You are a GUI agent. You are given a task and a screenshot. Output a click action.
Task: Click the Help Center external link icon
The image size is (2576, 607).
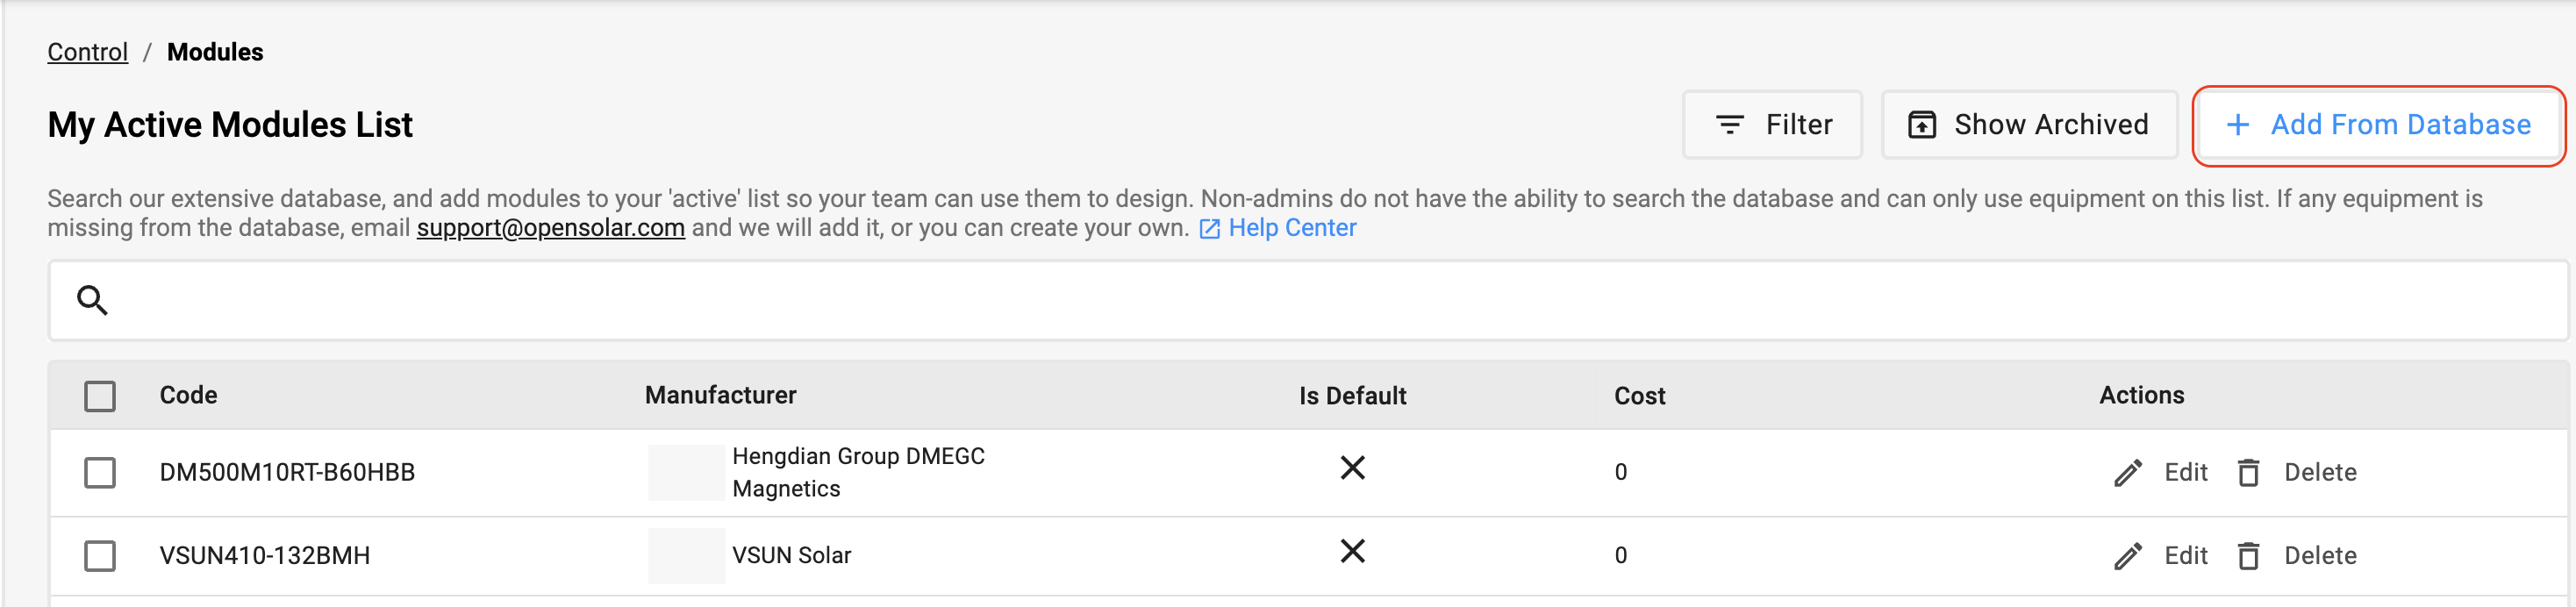pos(1209,229)
